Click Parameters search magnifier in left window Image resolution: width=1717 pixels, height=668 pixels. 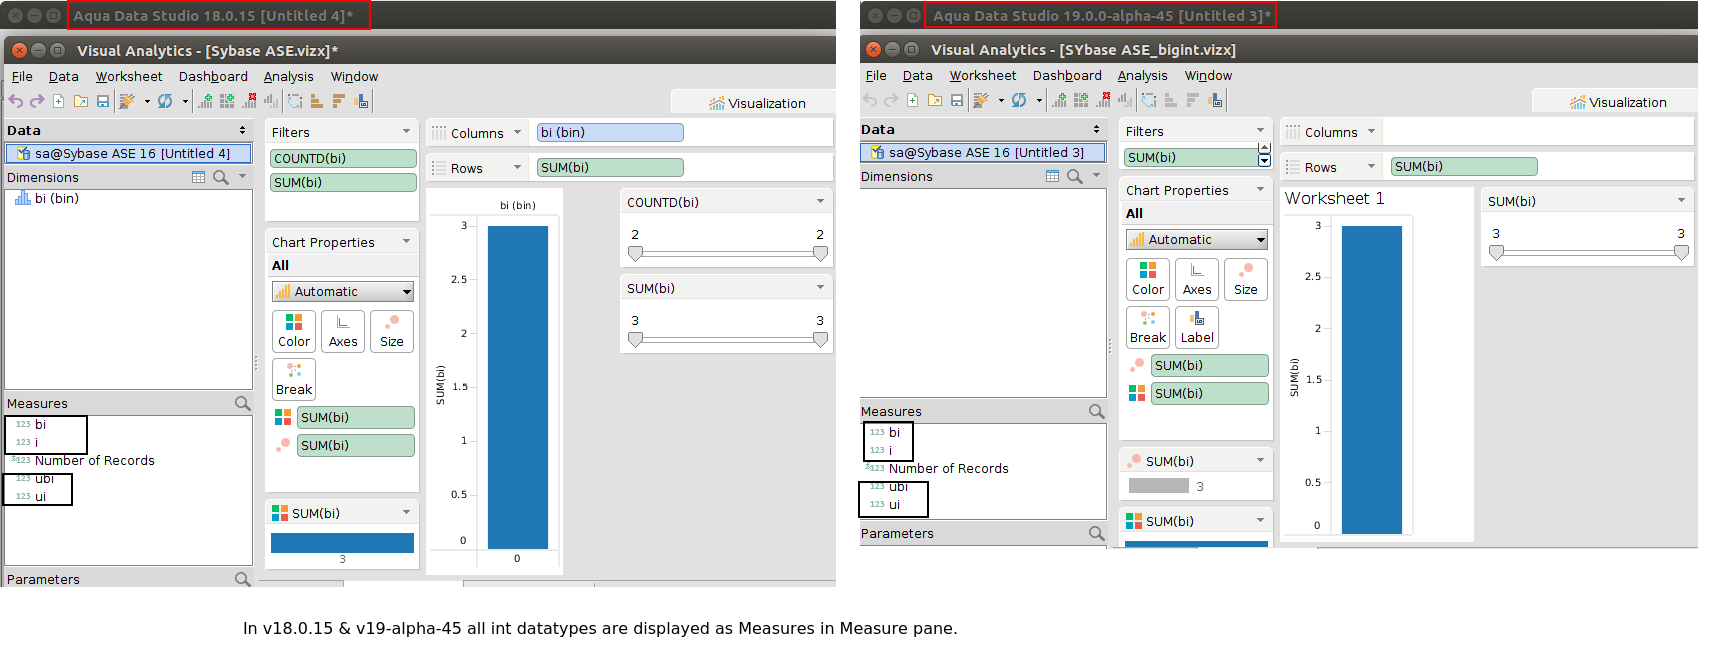tap(242, 579)
